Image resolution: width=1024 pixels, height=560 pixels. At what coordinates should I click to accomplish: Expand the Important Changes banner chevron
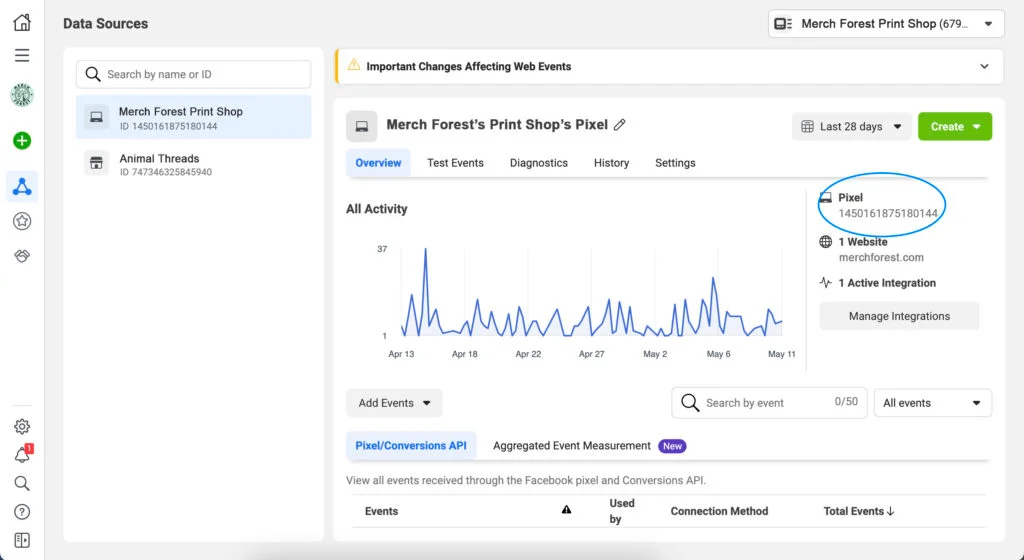click(x=984, y=67)
